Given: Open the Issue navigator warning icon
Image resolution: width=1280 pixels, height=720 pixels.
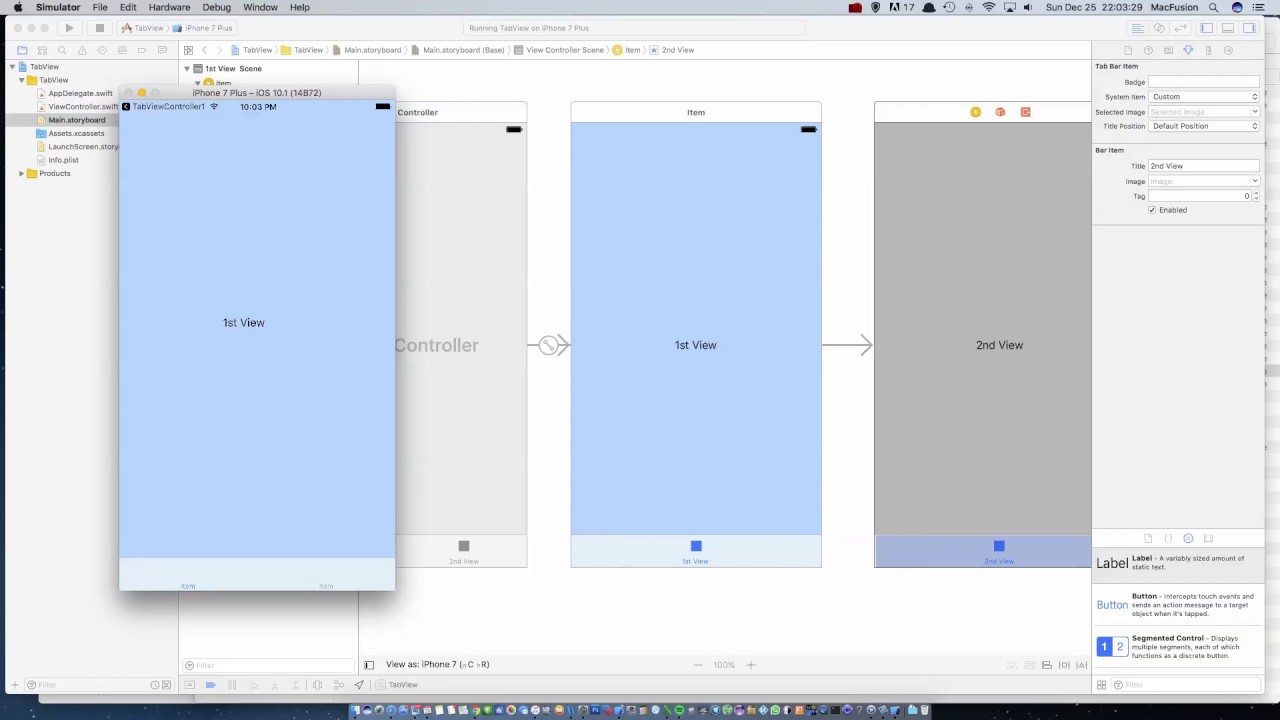Looking at the screenshot, I should coord(82,50).
